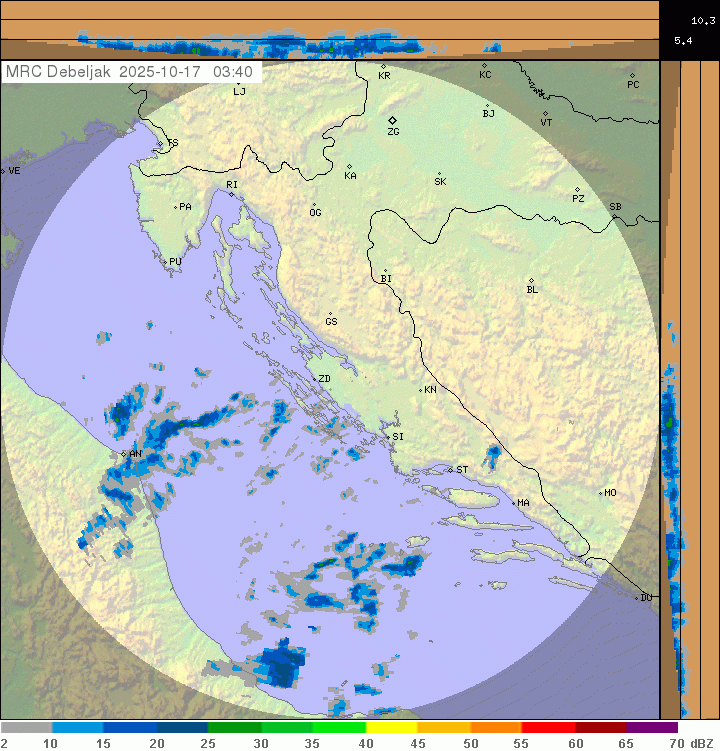The image size is (720, 751).
Task: Click the ST city marker
Action: point(450,469)
